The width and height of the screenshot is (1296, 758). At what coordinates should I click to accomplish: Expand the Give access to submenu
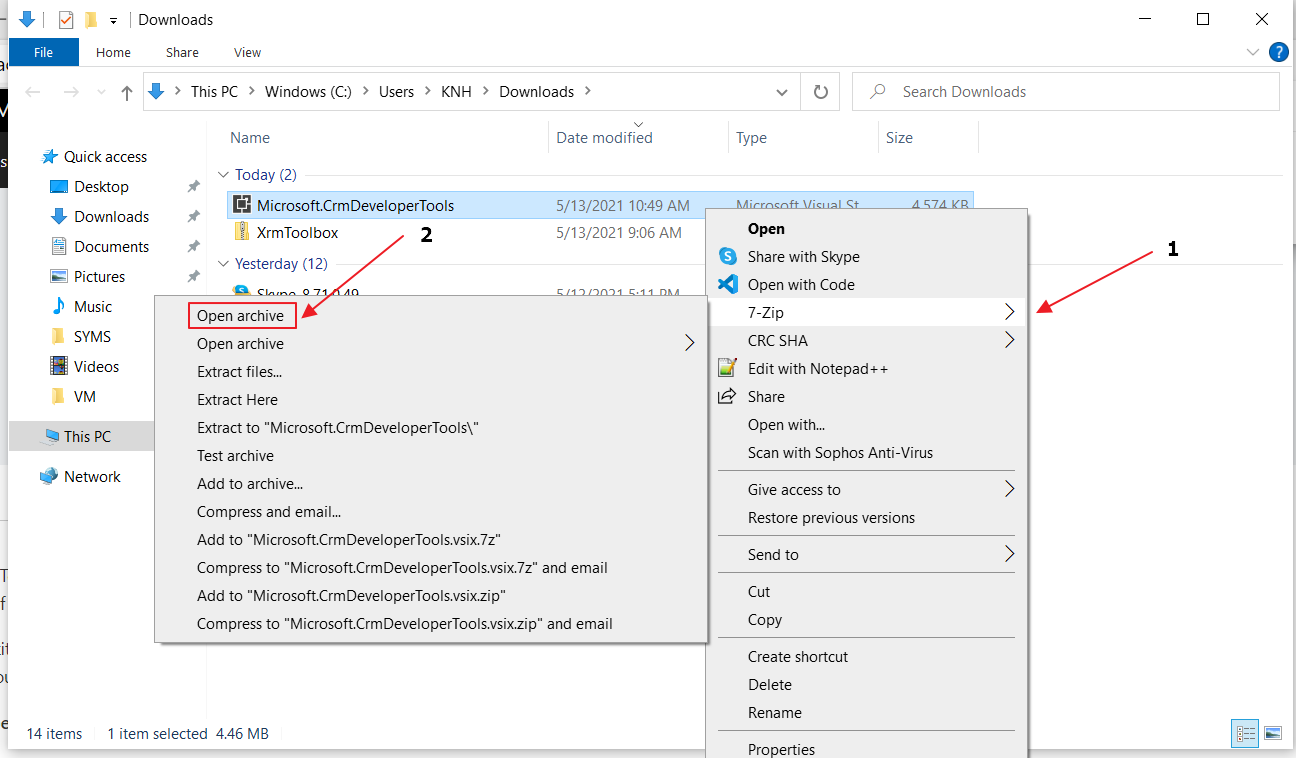click(1009, 490)
